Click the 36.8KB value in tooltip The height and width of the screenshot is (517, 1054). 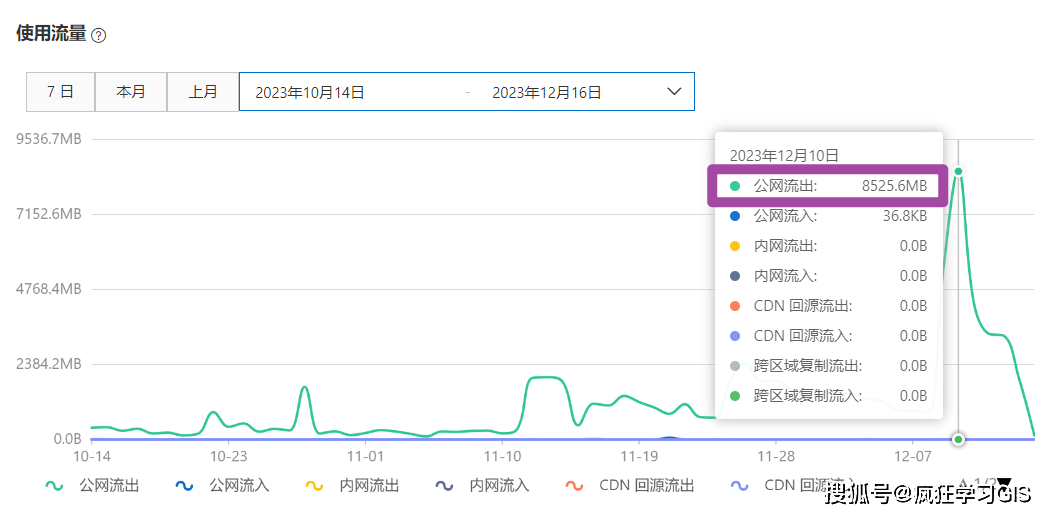point(905,216)
